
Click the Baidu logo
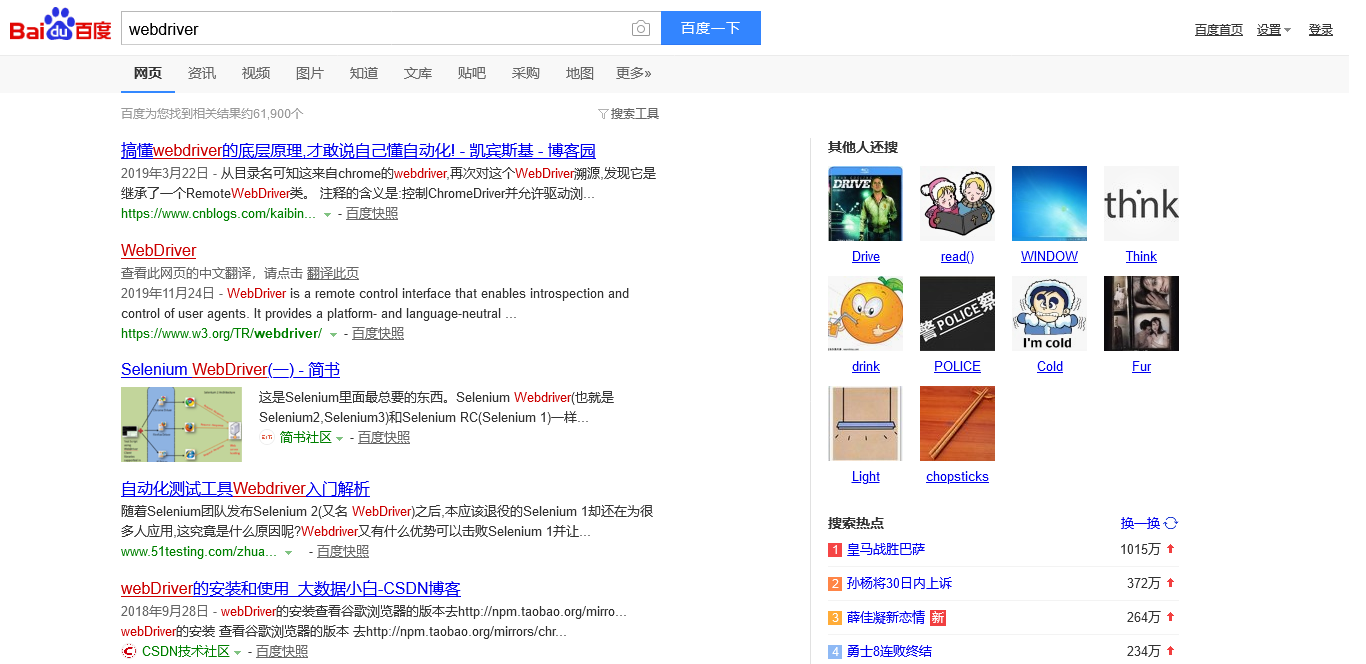61,26
